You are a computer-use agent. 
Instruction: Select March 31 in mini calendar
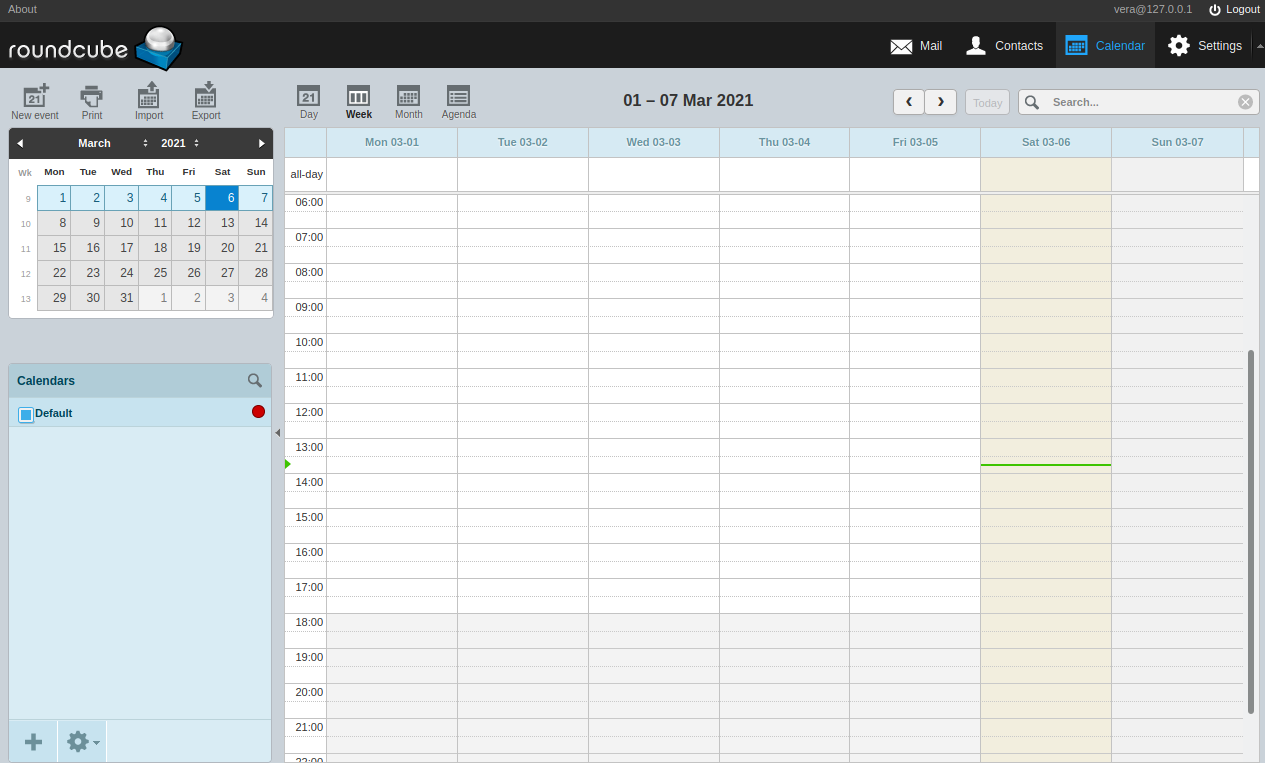coord(121,298)
